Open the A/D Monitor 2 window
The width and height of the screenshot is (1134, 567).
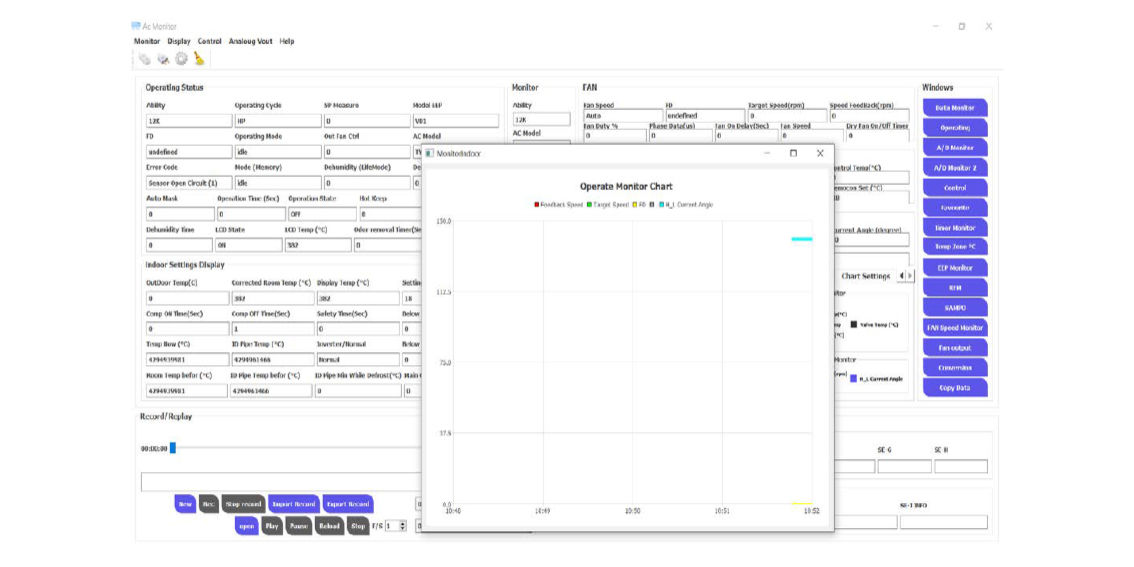pos(955,168)
